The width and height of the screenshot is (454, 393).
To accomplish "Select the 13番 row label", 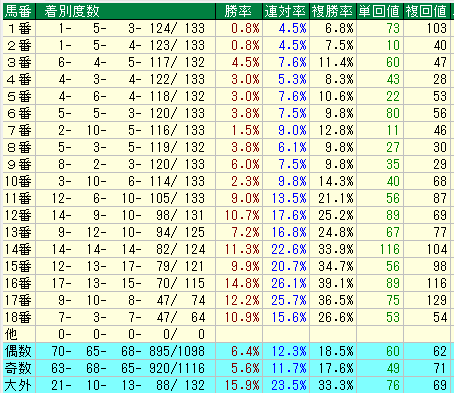I will pos(18,233).
